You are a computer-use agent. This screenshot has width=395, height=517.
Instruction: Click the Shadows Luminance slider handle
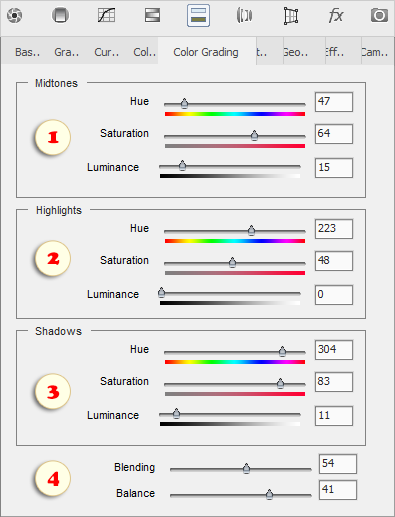tap(176, 413)
